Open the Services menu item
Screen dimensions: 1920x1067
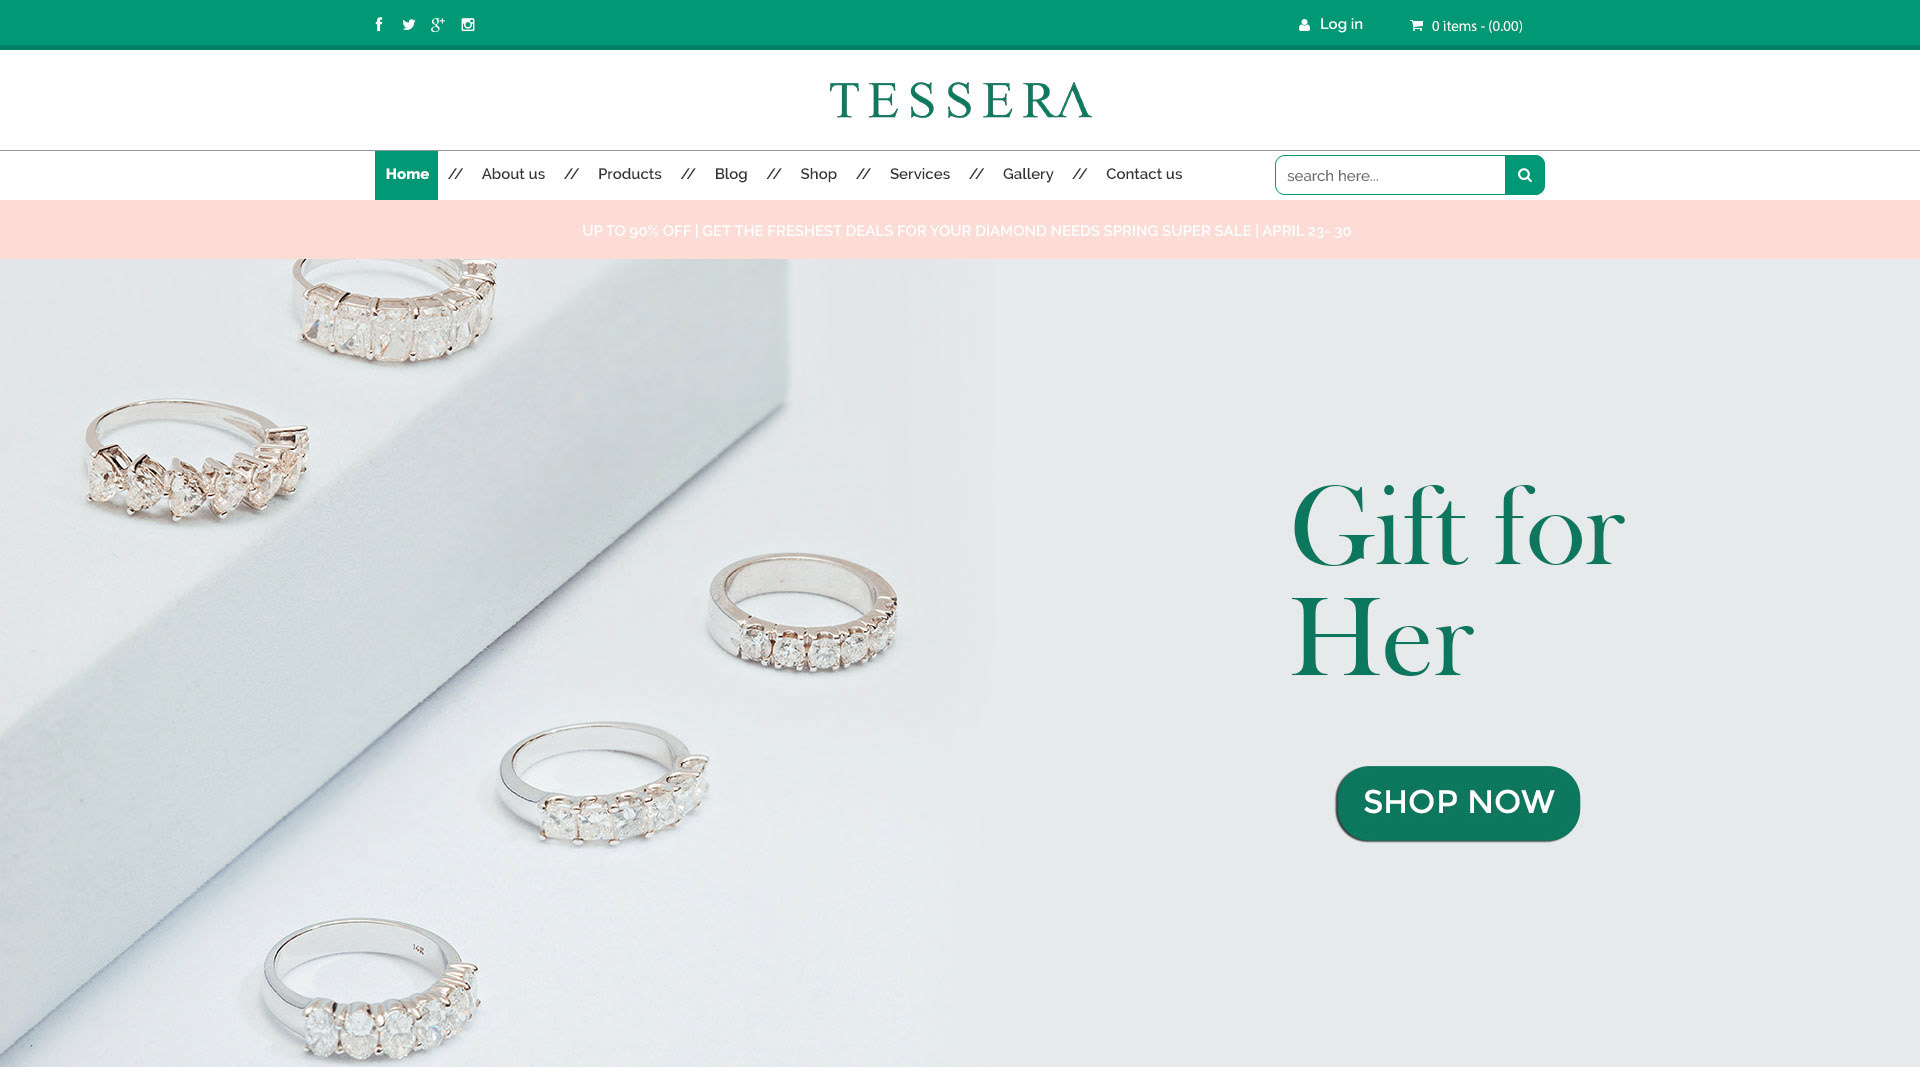pos(919,174)
